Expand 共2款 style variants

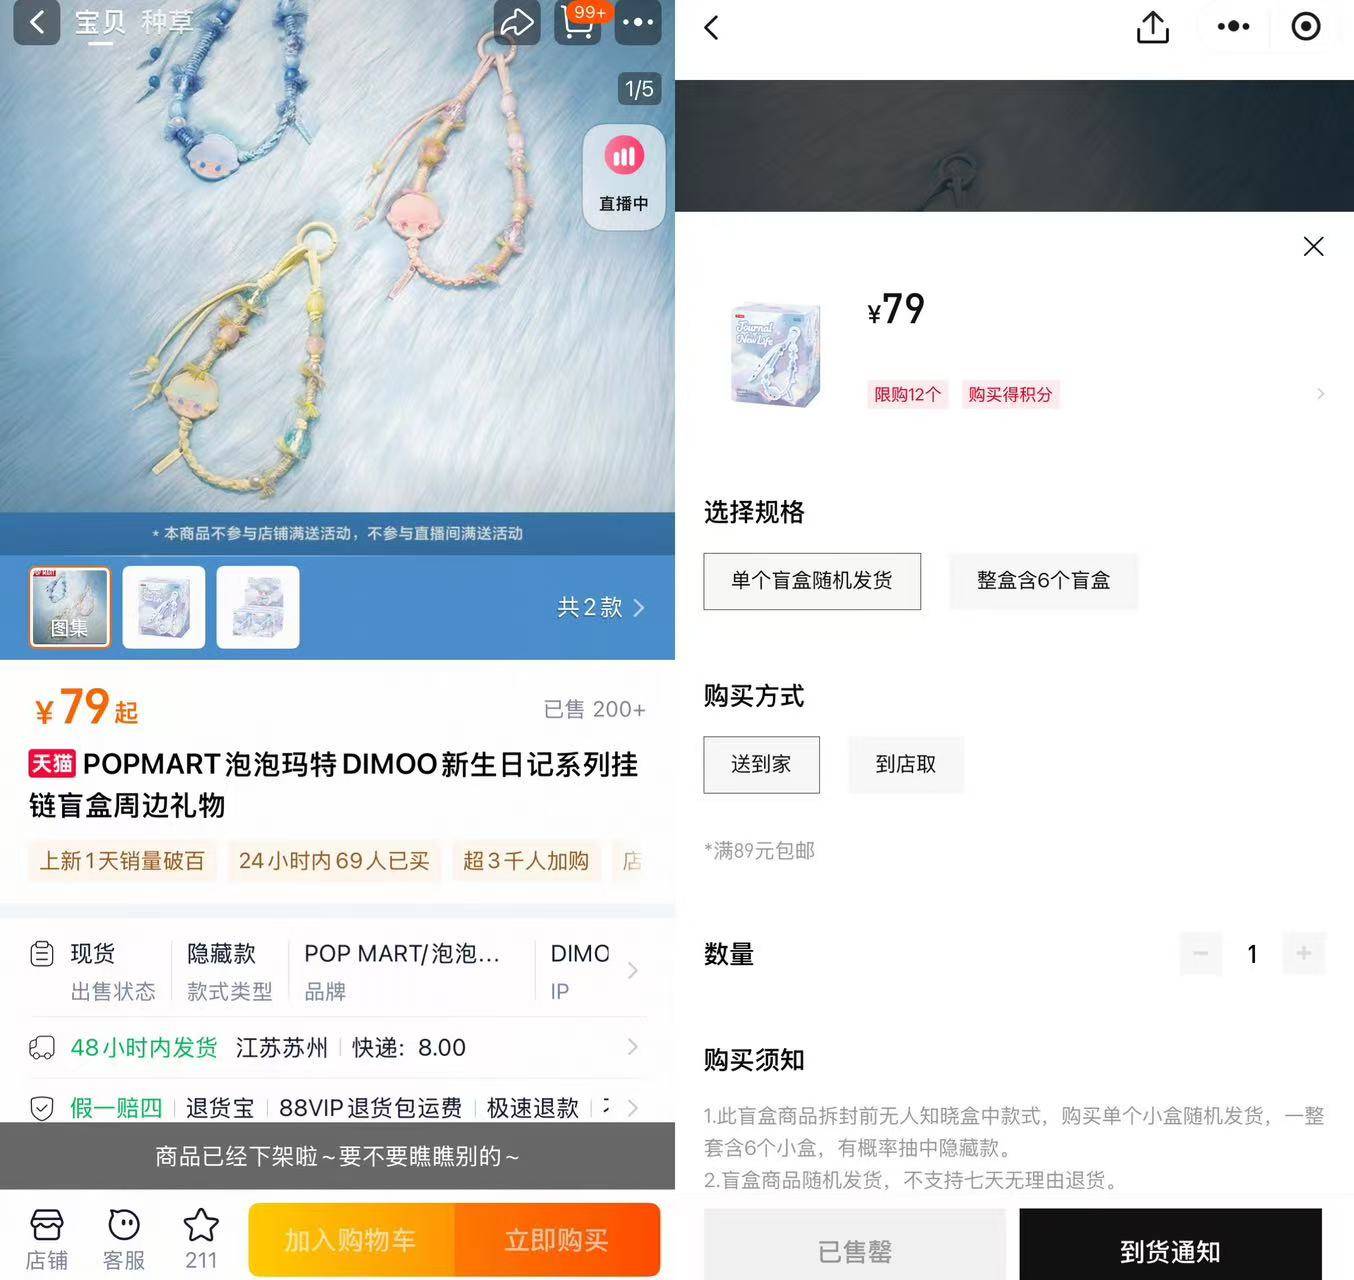coord(600,607)
